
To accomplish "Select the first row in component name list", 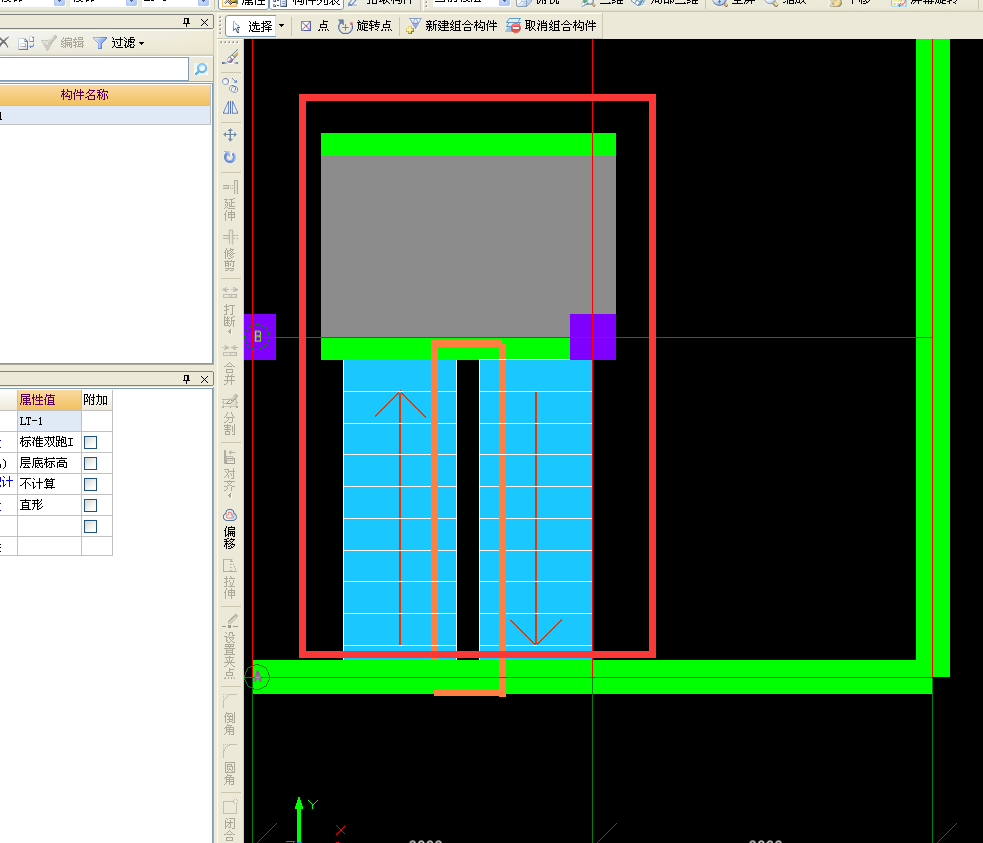I will 105,115.
